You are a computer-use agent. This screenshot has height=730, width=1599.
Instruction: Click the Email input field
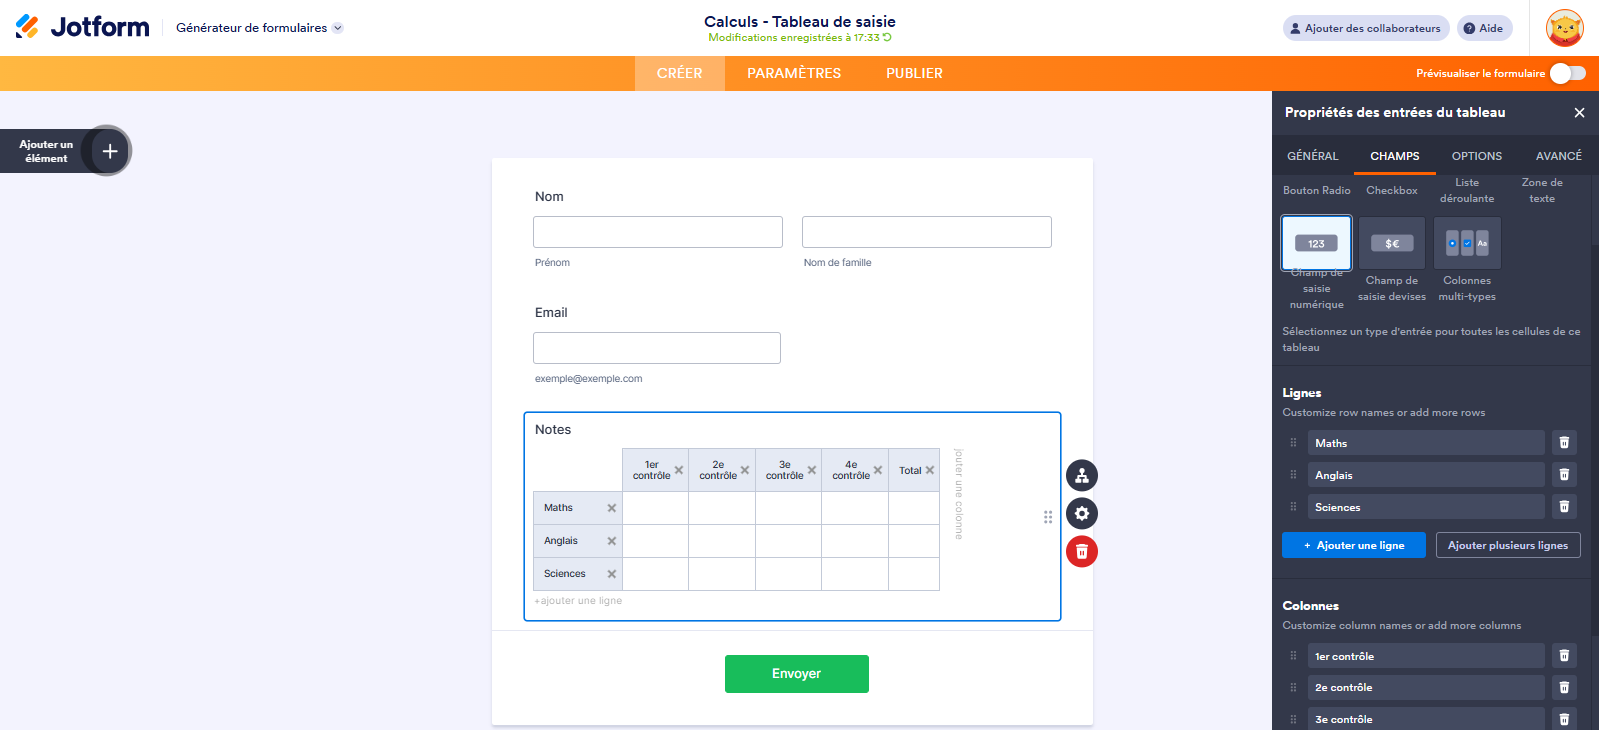[656, 348]
